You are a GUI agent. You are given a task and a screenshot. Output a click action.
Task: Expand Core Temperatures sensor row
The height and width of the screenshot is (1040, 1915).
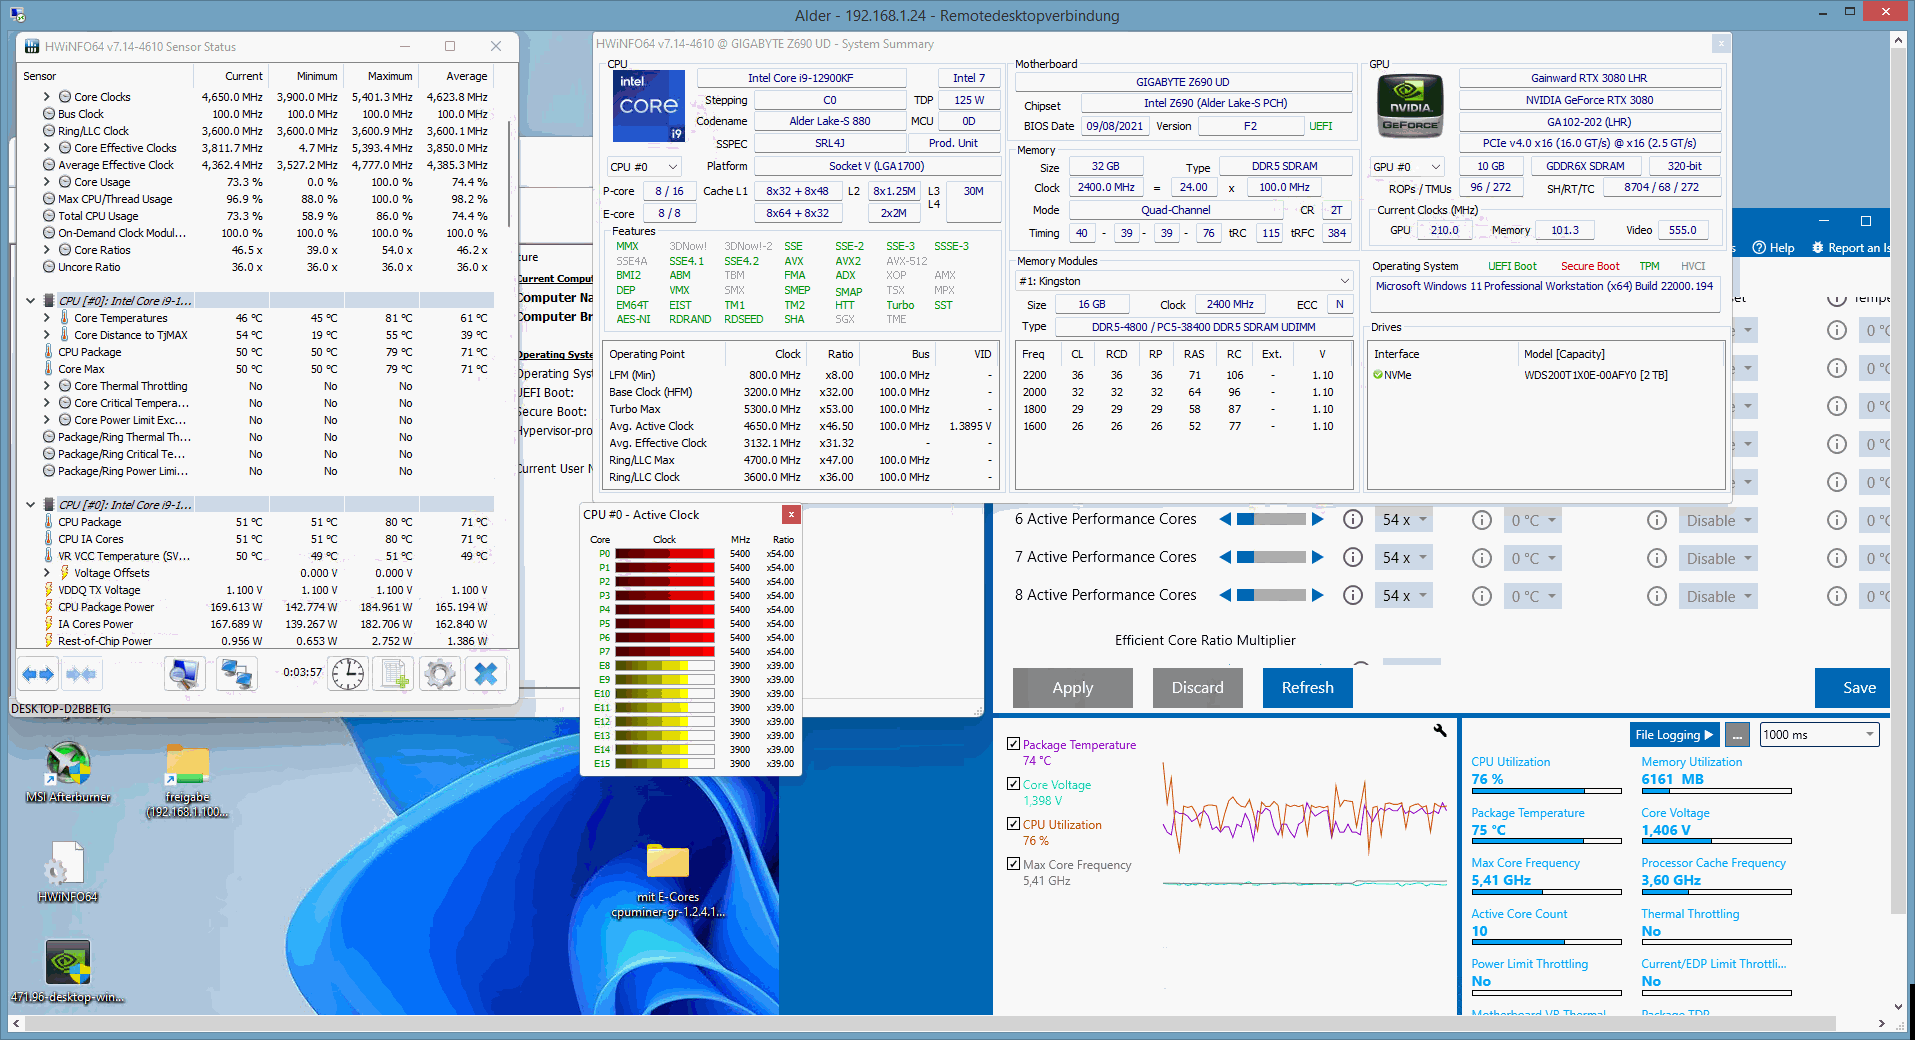click(x=46, y=318)
